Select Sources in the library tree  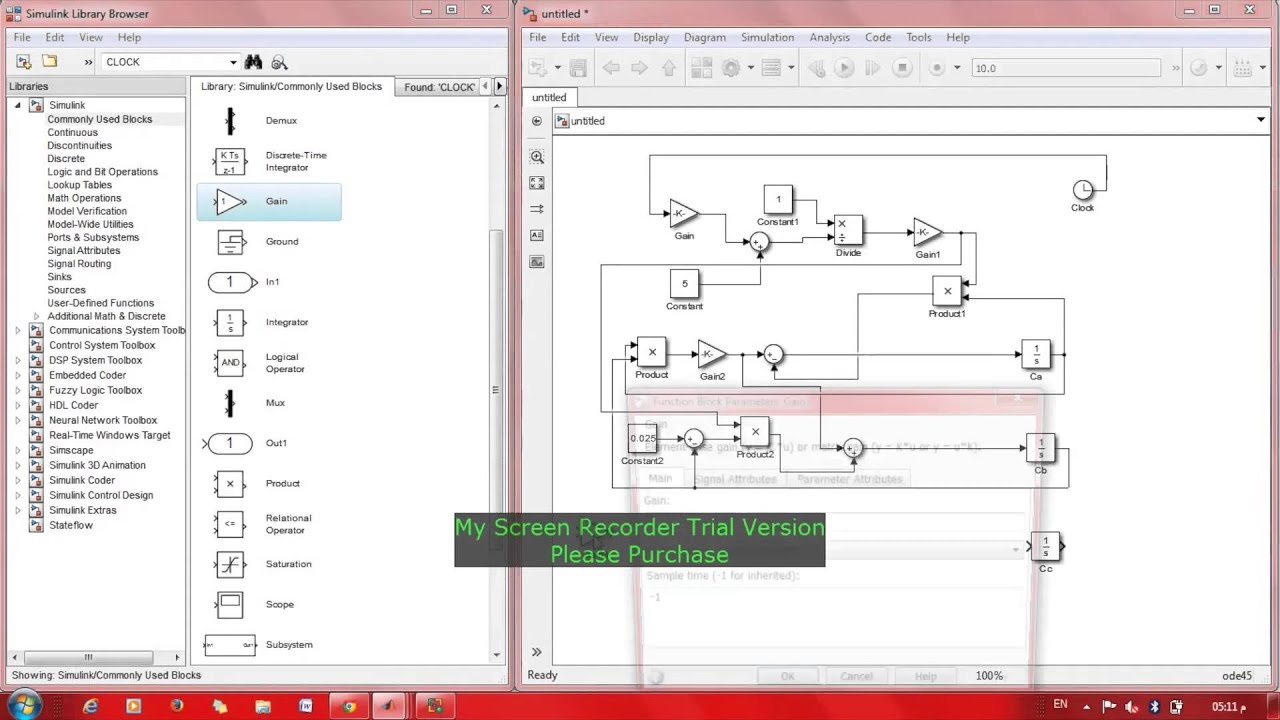[x=66, y=290]
